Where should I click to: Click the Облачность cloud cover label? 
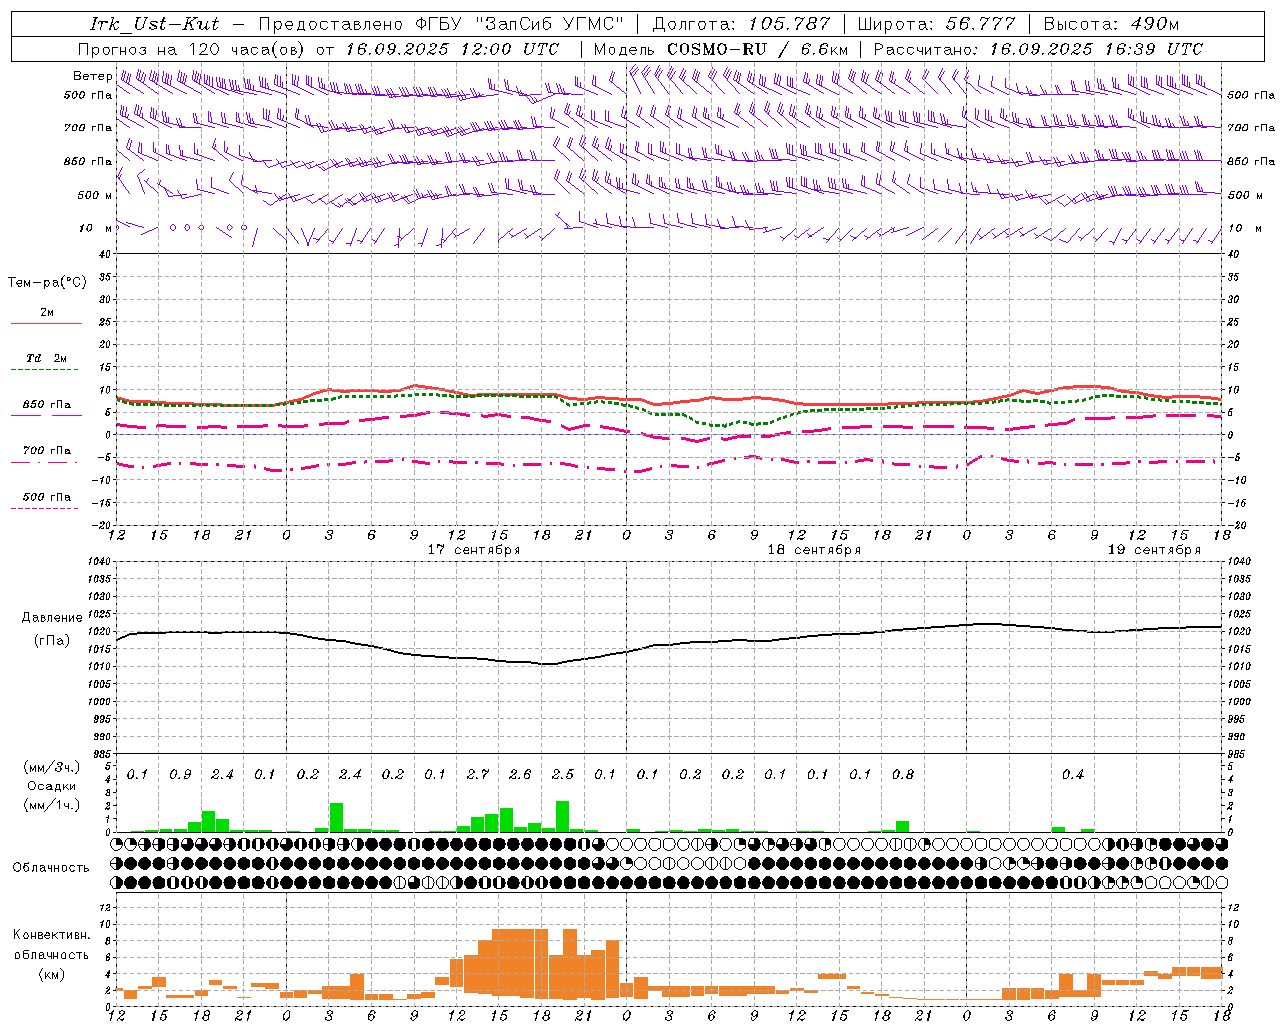[51, 868]
